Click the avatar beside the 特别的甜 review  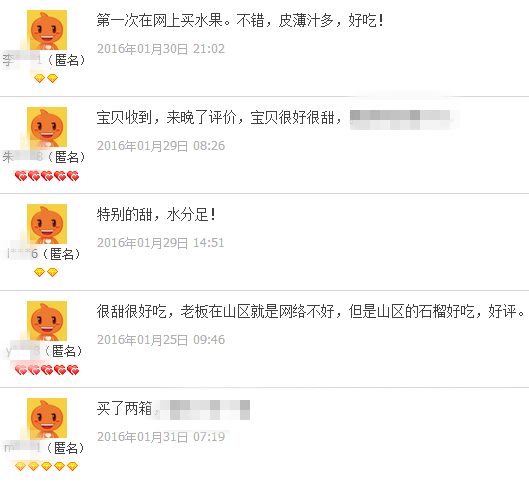tap(47, 224)
